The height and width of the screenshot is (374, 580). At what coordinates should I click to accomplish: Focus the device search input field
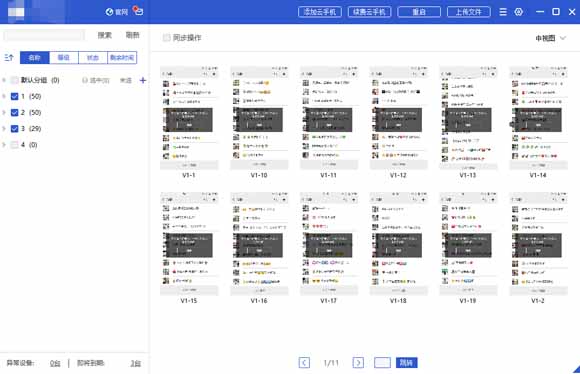click(44, 35)
